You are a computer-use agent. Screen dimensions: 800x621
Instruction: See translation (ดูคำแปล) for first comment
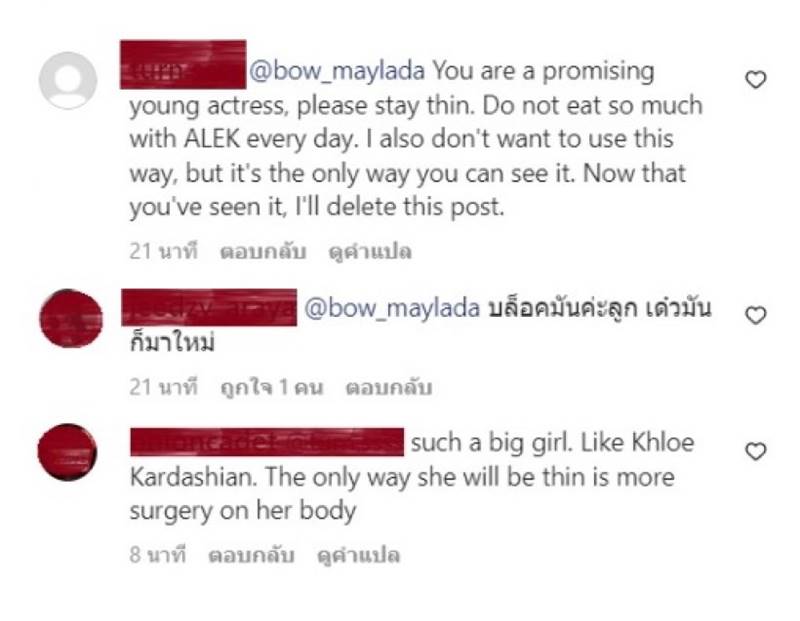tap(370, 252)
